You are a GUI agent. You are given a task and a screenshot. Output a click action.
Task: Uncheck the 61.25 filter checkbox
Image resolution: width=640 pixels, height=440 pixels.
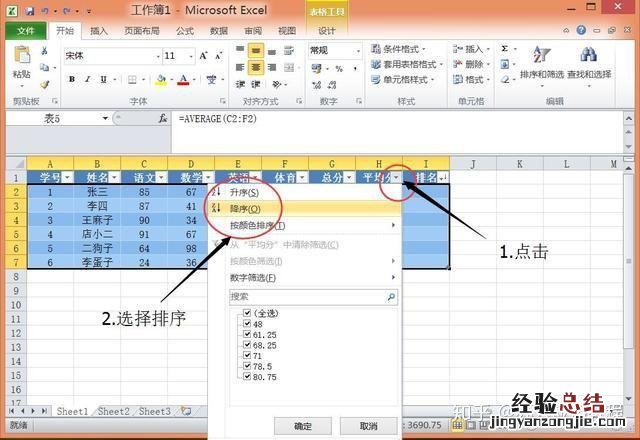[247, 334]
